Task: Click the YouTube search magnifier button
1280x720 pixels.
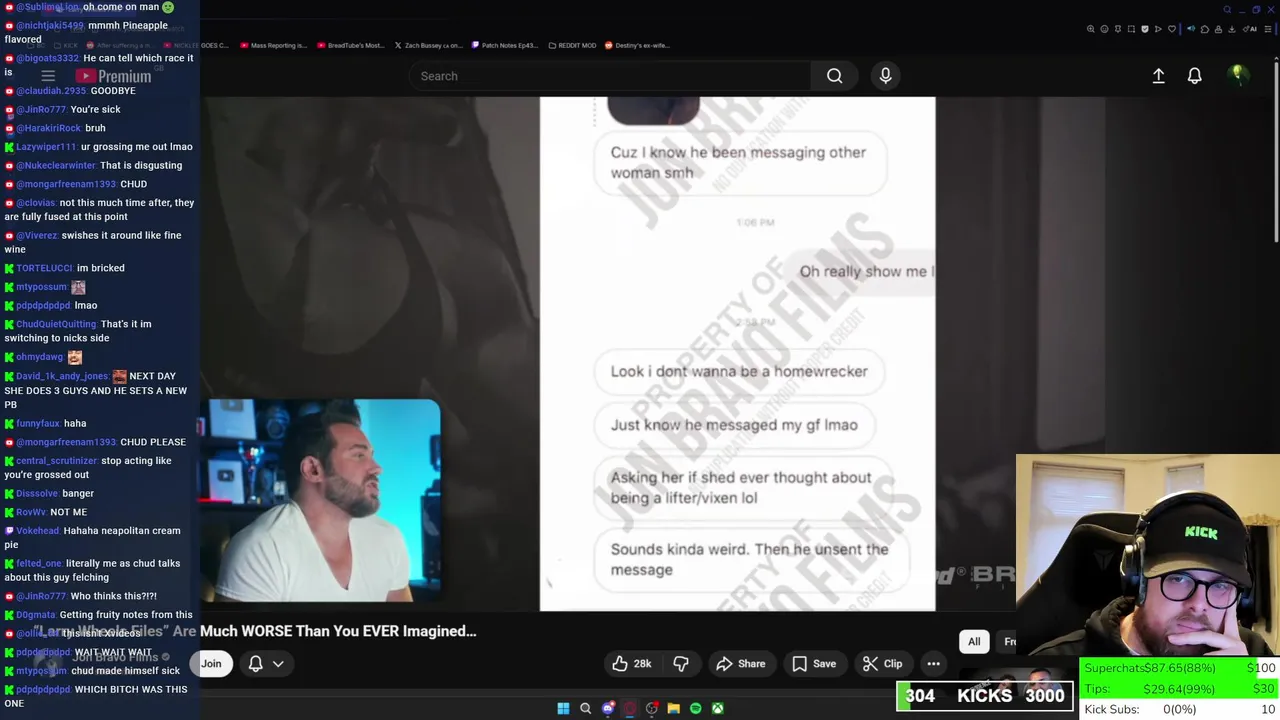Action: [x=834, y=76]
